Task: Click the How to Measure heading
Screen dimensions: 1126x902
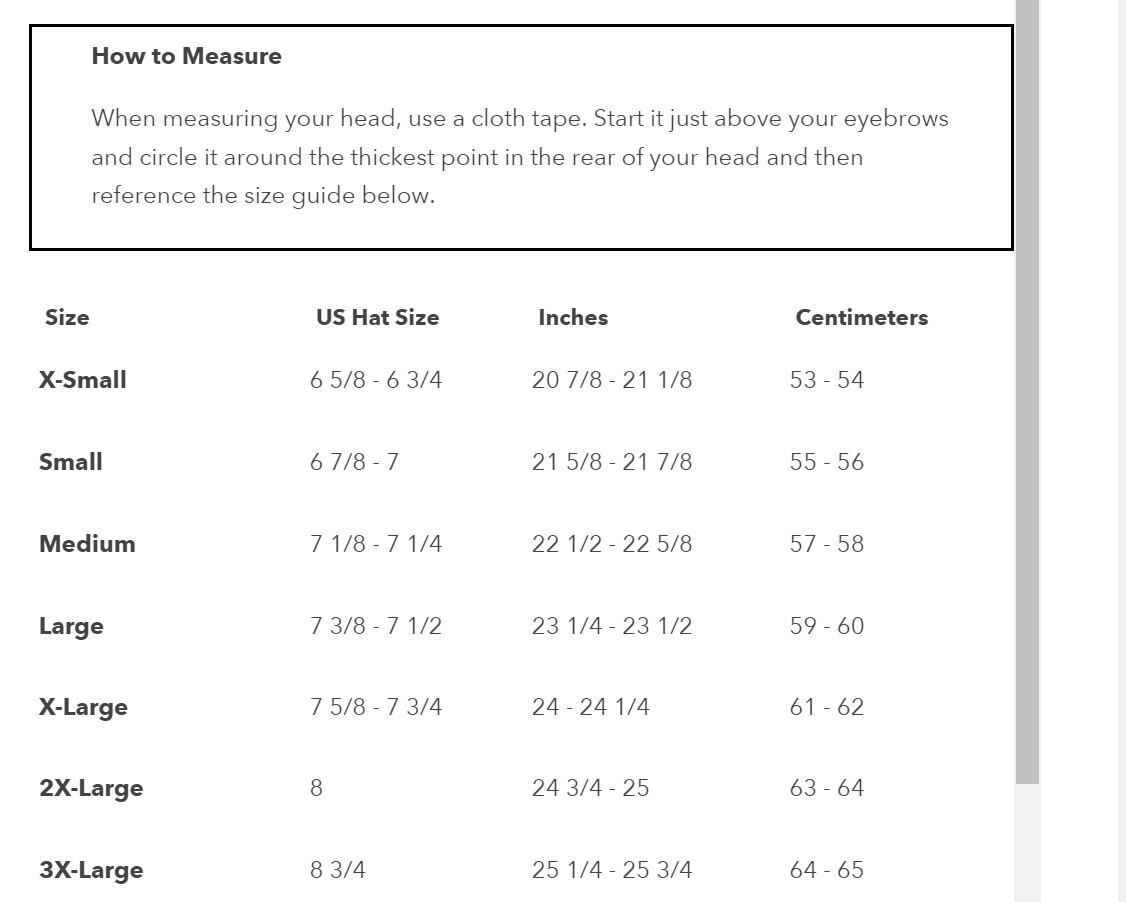Action: 186,56
